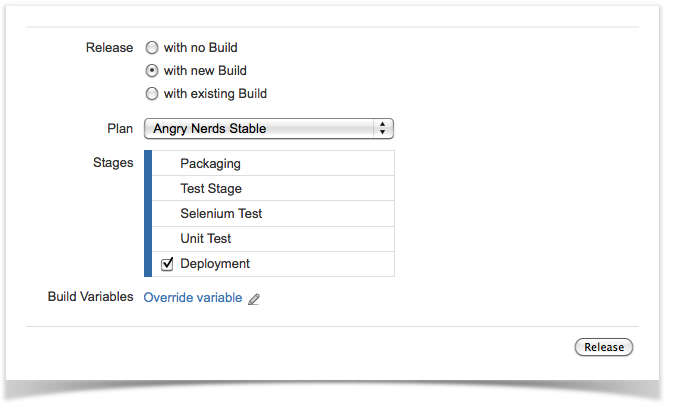Image resolution: width=673 pixels, height=409 pixels.
Task: Click the 'with existing Build' label text
Action: pyautogui.click(x=215, y=94)
